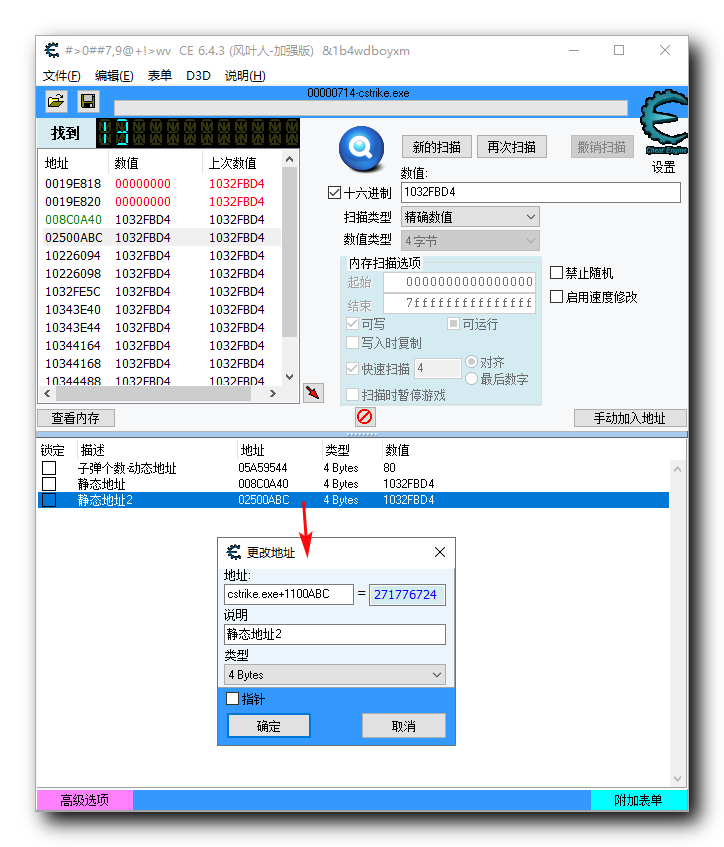The image size is (724, 847).
Task: Lock 子弹个数-动态地址 entry checkbox
Action: coord(49,468)
